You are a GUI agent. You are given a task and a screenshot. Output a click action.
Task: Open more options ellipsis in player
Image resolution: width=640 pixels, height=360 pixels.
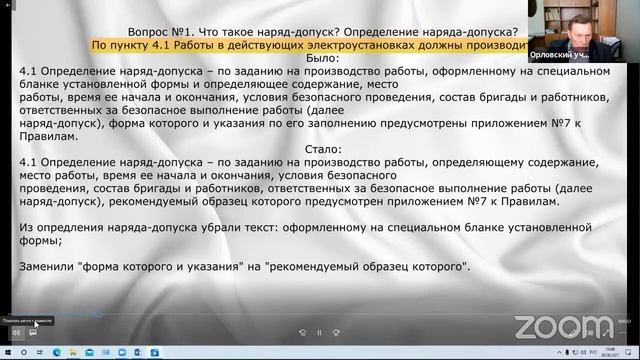coord(622,333)
